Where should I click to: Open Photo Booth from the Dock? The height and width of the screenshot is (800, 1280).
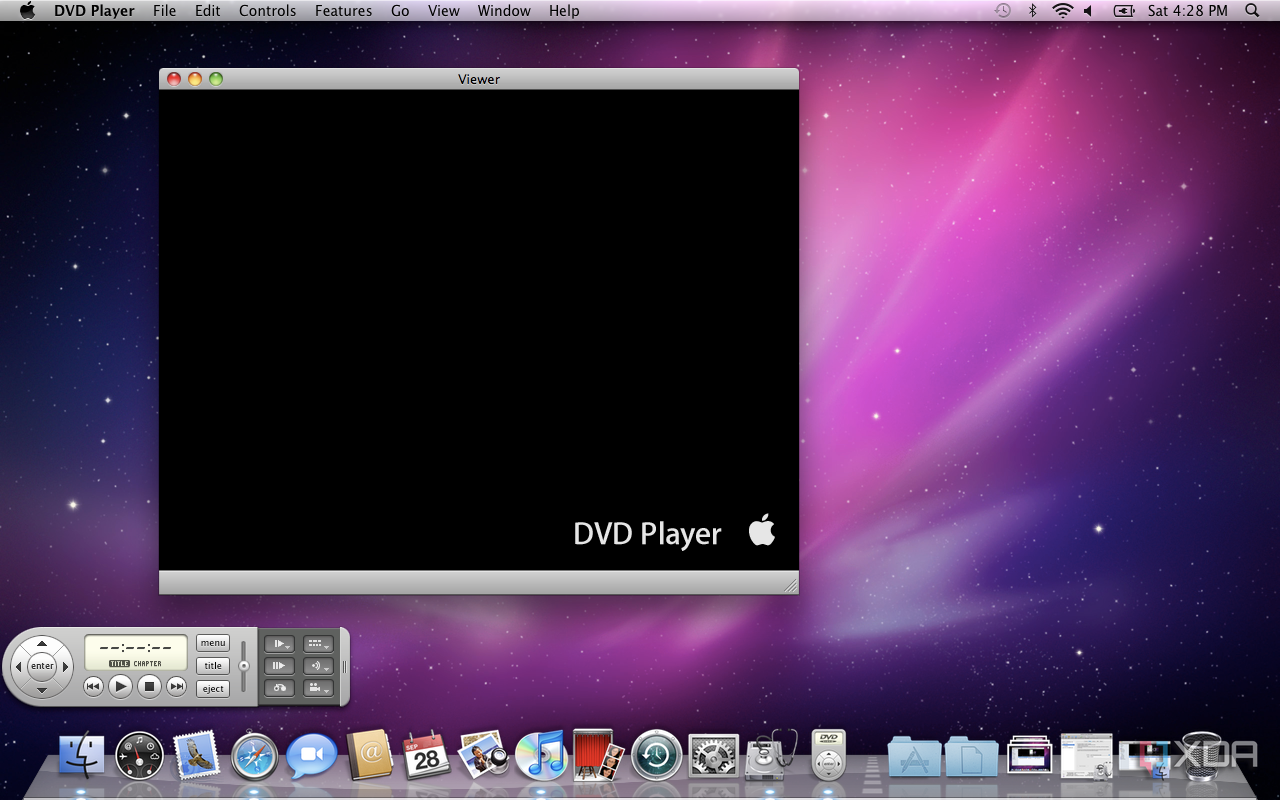tap(598, 755)
